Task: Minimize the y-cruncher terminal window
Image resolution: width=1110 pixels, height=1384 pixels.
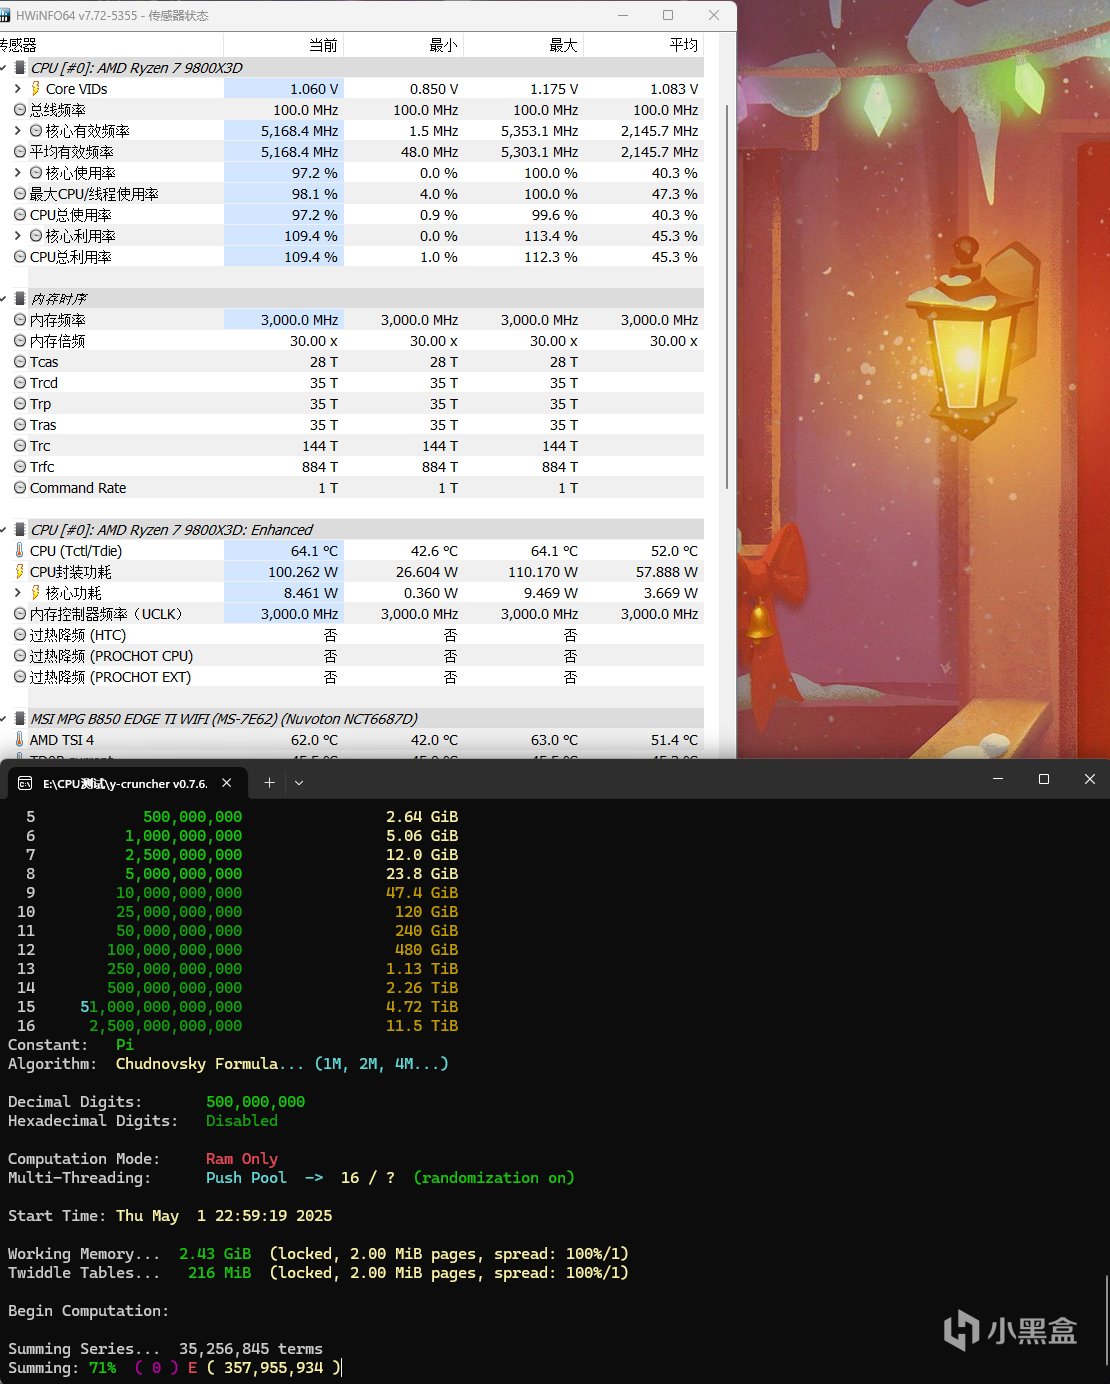Action: (x=998, y=779)
